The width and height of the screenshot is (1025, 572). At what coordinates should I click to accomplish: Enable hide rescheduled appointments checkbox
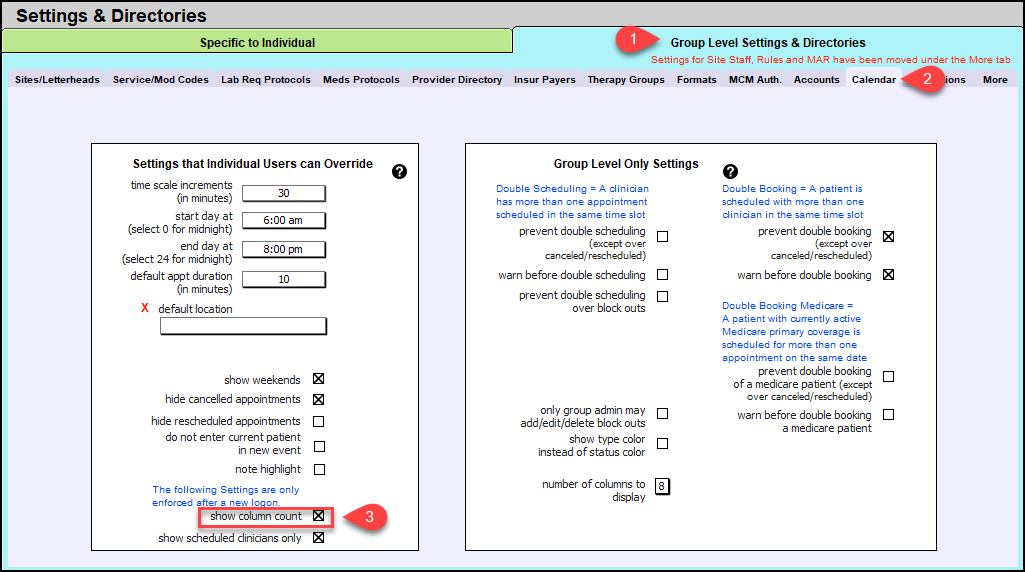pos(319,421)
